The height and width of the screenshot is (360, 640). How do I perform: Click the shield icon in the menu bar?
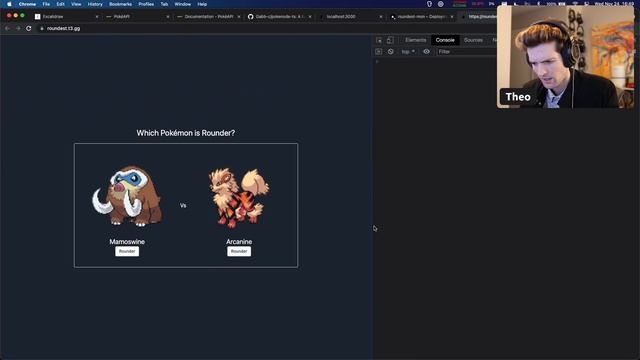click(x=429, y=4)
